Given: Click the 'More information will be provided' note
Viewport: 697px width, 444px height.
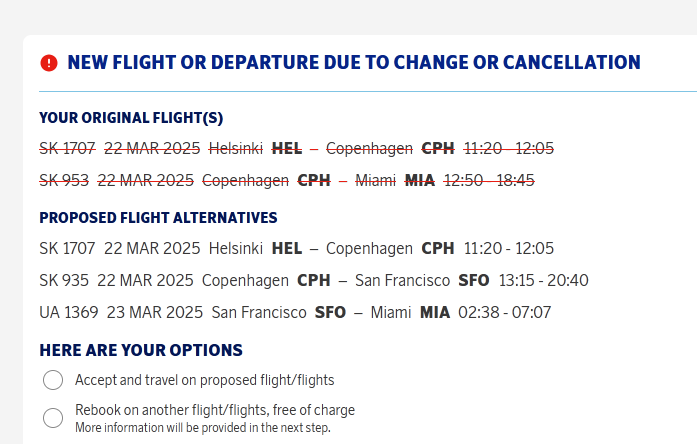Looking at the screenshot, I should coord(202,428).
